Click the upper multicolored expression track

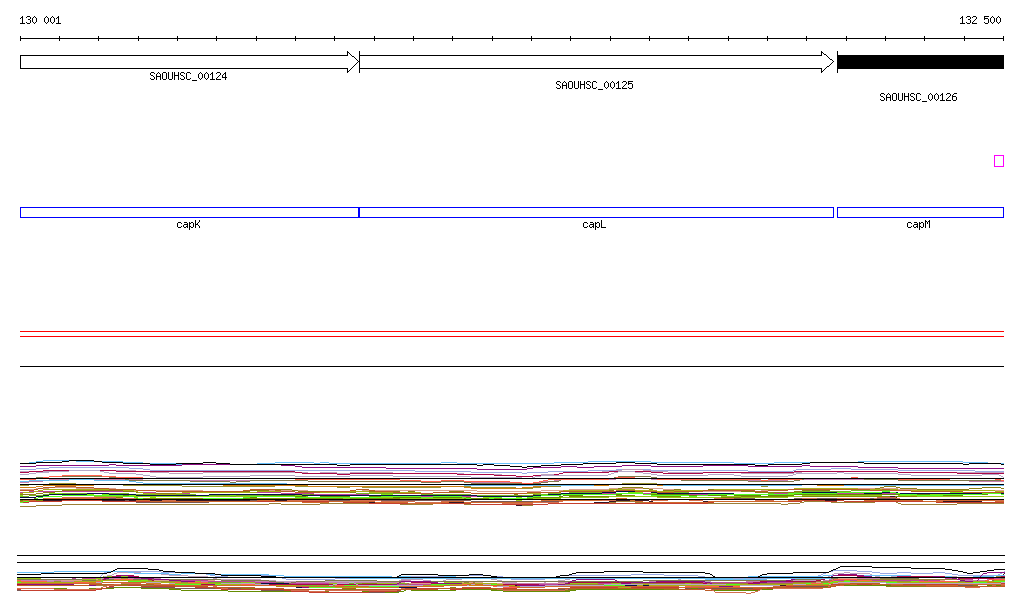[x=512, y=482]
